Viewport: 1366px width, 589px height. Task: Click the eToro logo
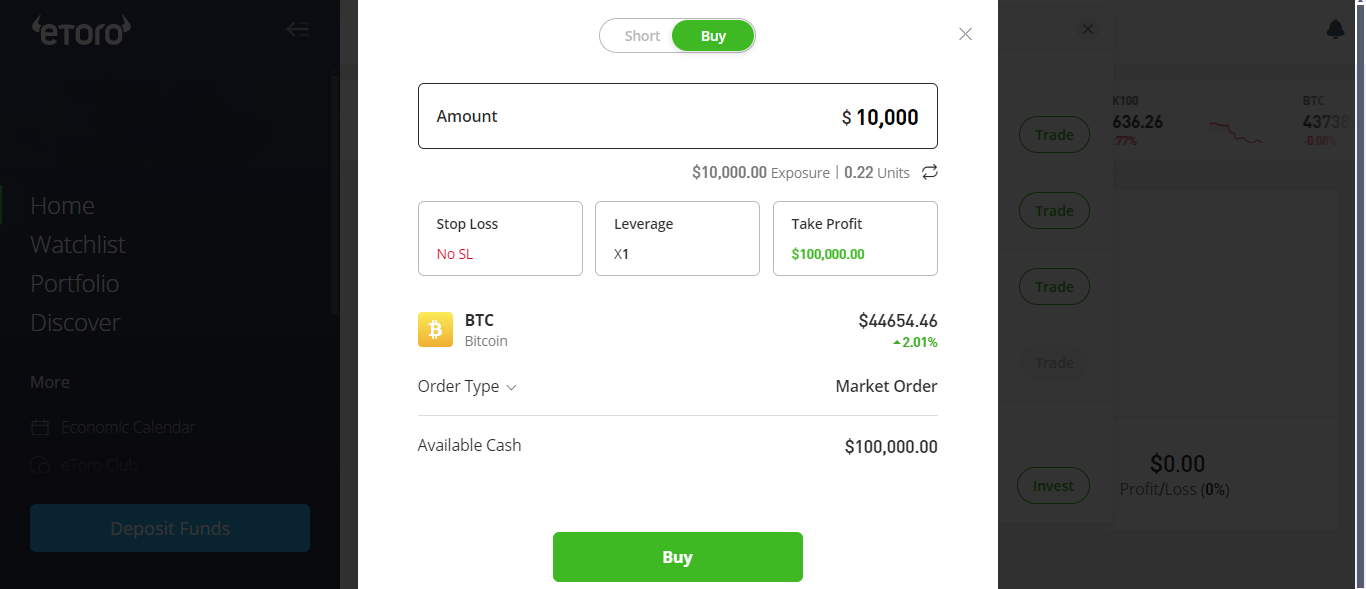81,30
